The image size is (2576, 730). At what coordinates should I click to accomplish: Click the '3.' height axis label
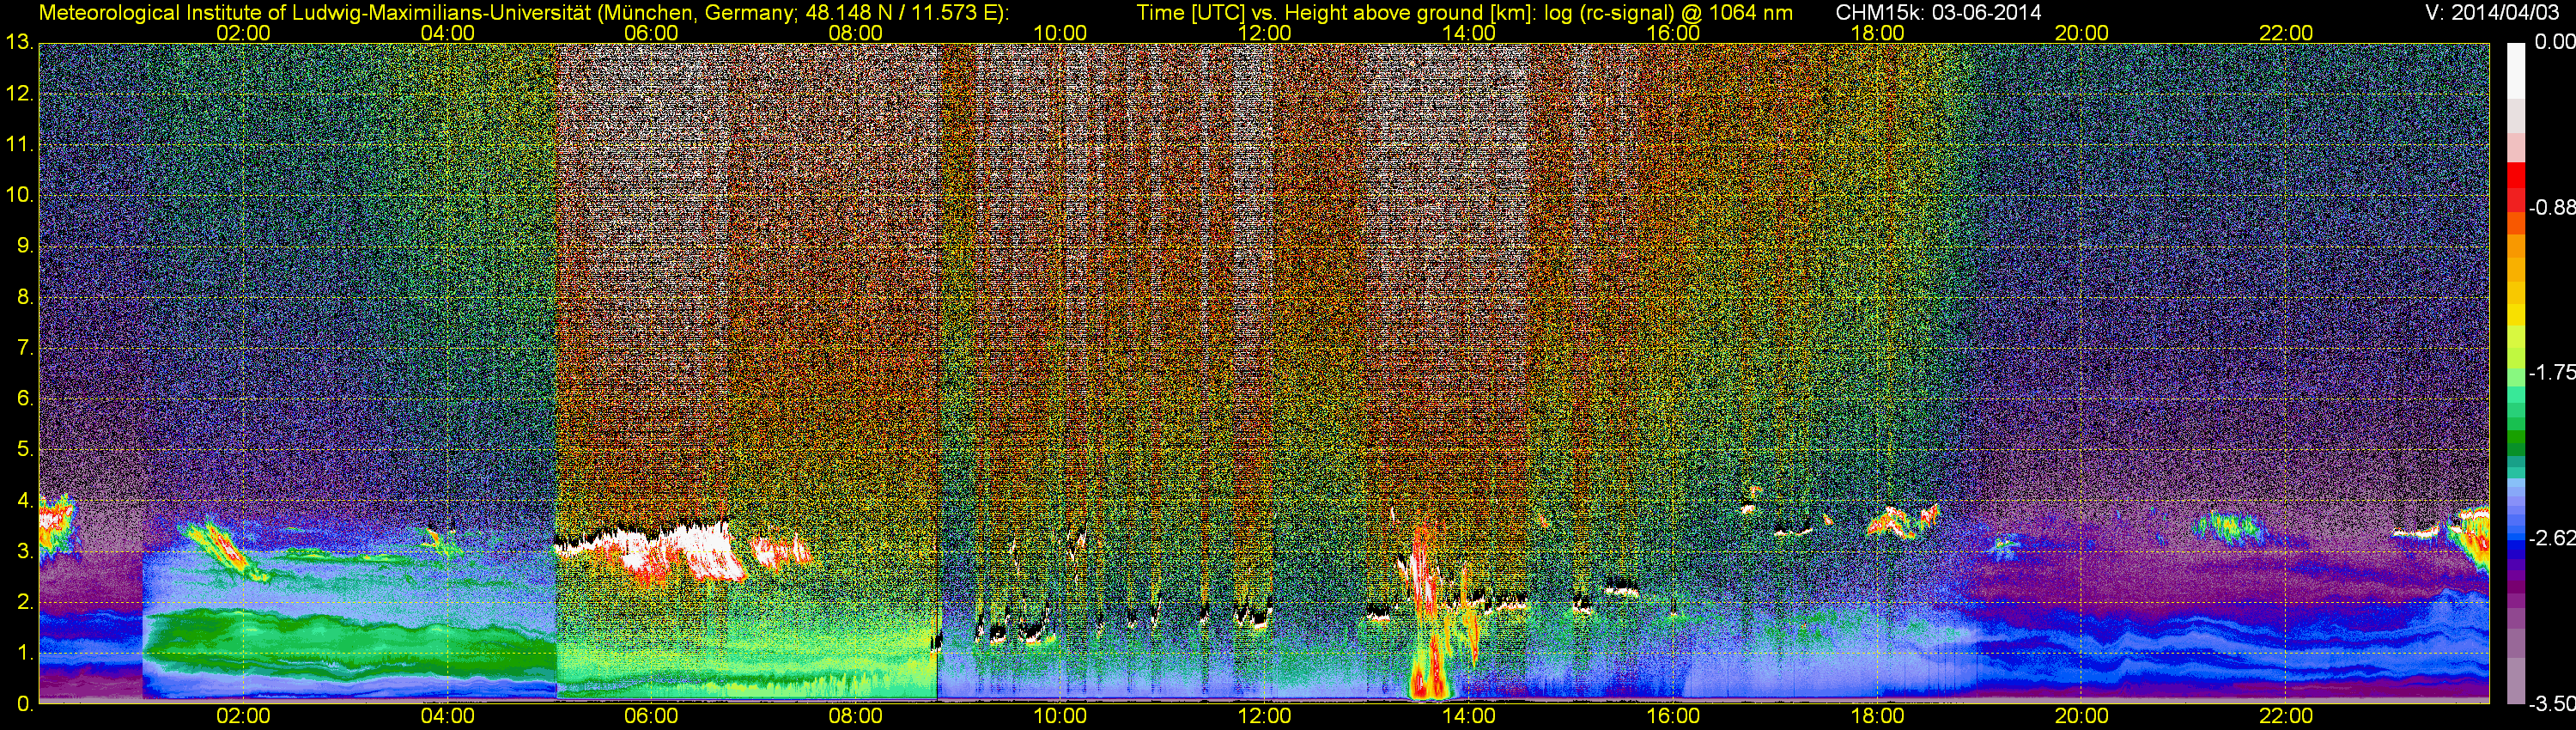(x=25, y=551)
